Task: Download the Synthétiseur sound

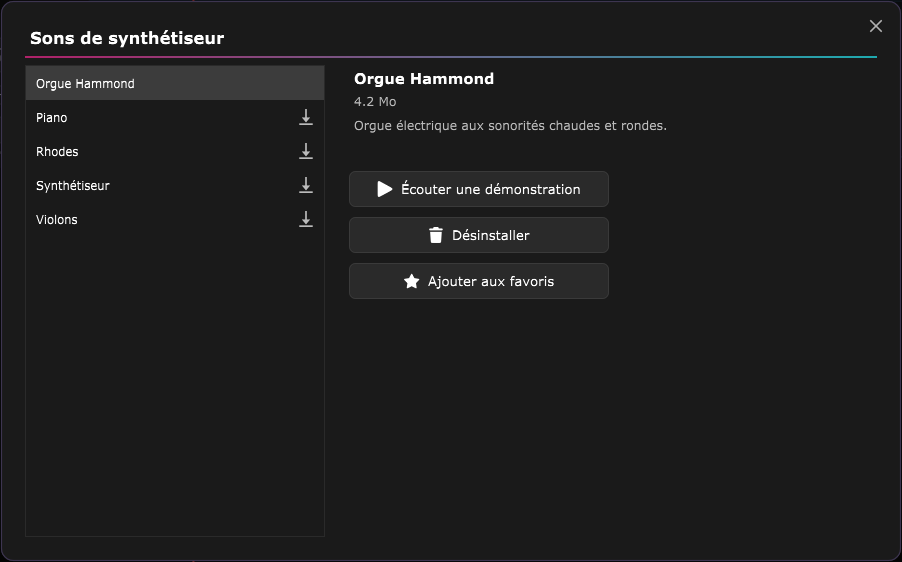Action: point(306,185)
